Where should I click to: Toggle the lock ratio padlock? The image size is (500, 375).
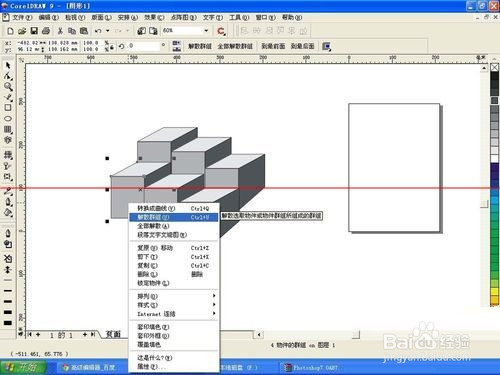click(x=112, y=48)
